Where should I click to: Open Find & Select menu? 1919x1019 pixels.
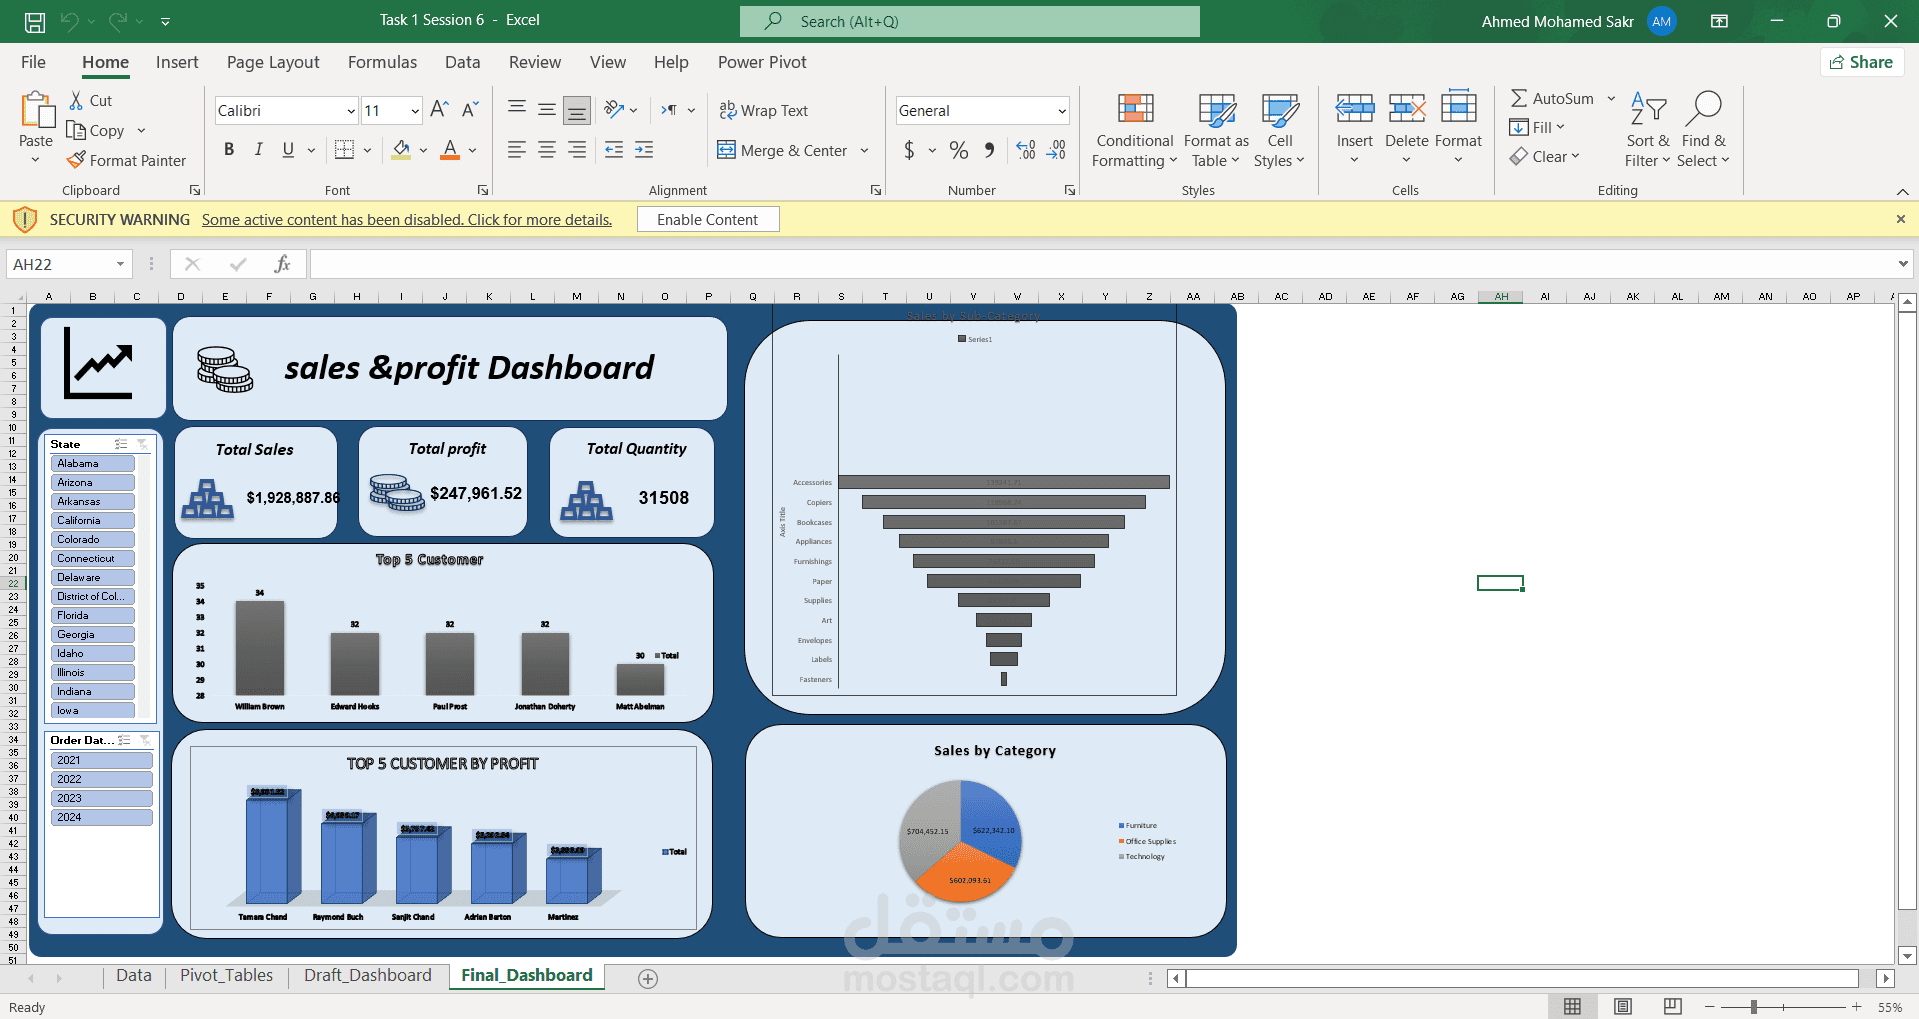[1704, 130]
